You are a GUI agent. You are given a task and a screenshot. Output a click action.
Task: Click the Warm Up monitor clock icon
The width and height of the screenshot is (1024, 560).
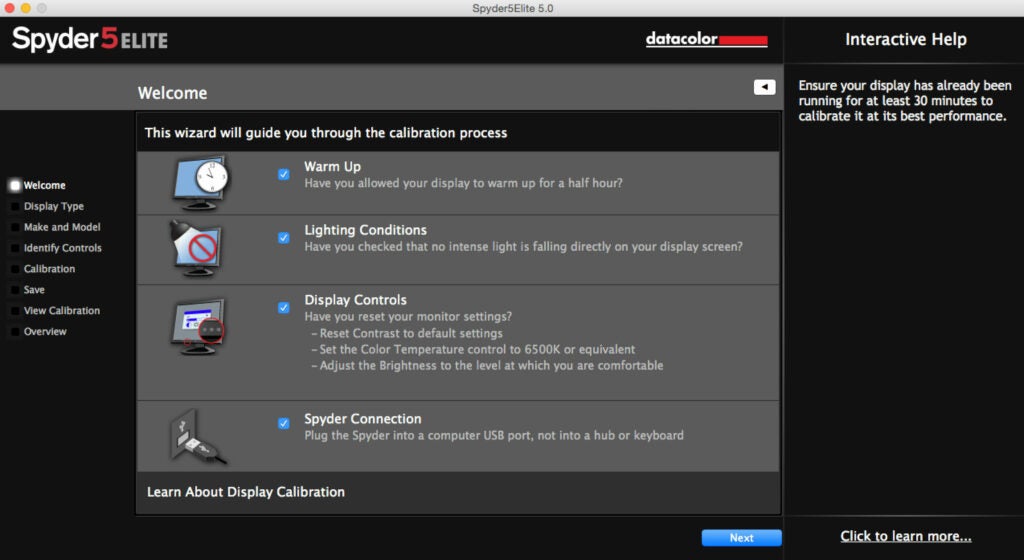point(200,183)
